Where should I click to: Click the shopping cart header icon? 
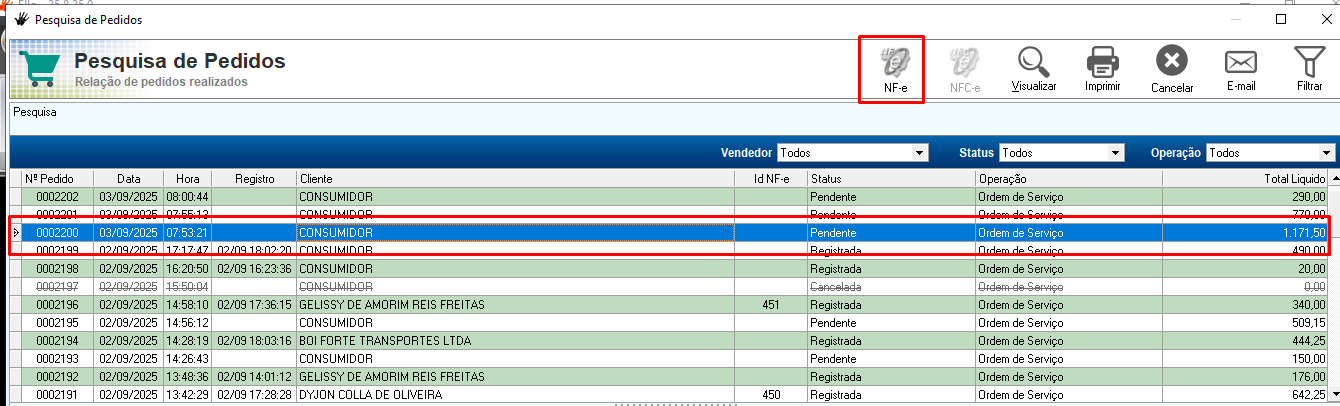(40, 68)
